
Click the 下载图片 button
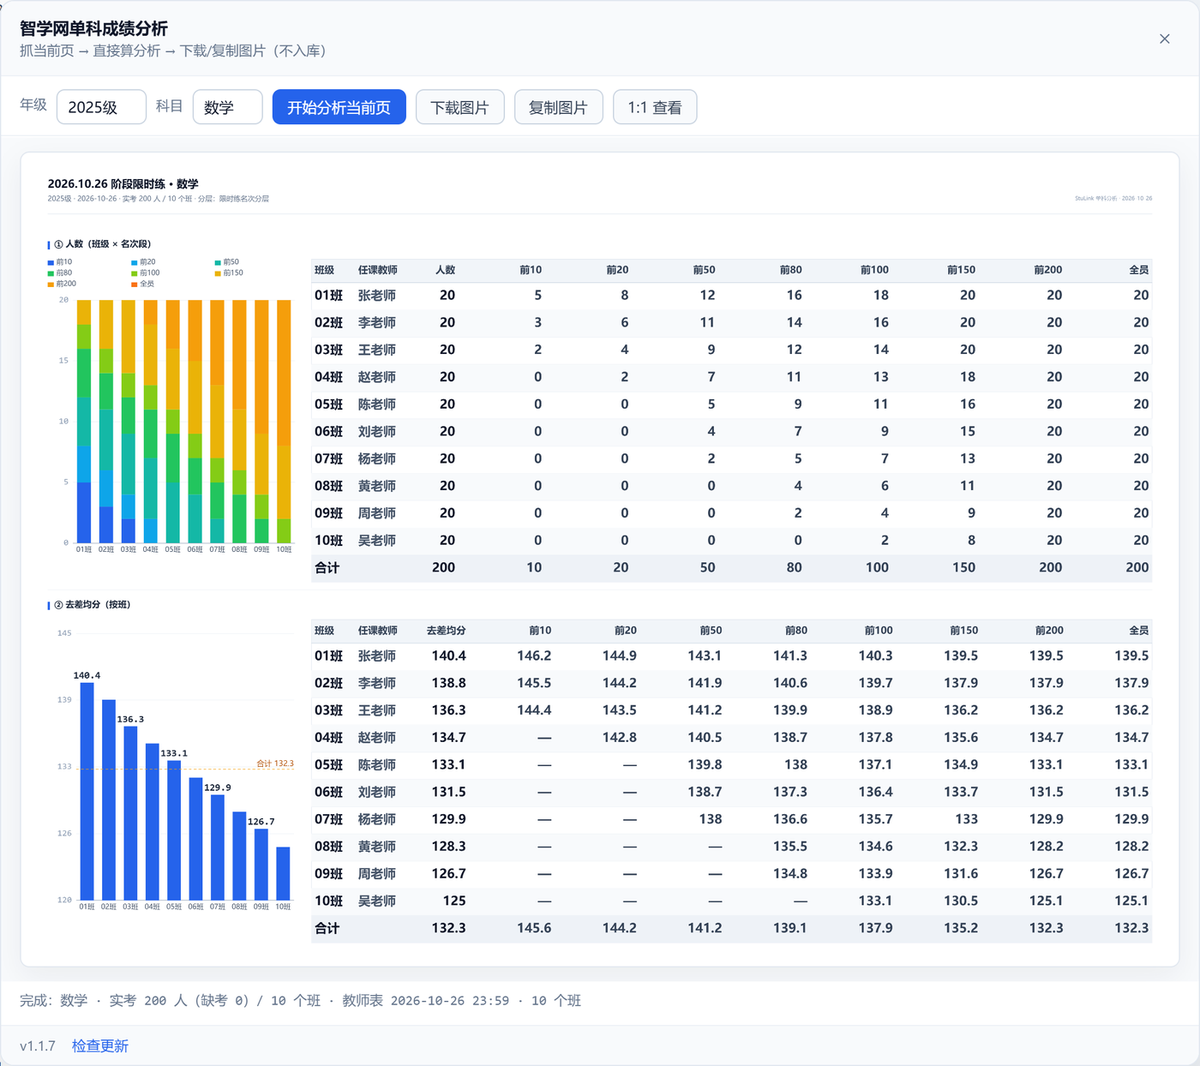tap(460, 107)
